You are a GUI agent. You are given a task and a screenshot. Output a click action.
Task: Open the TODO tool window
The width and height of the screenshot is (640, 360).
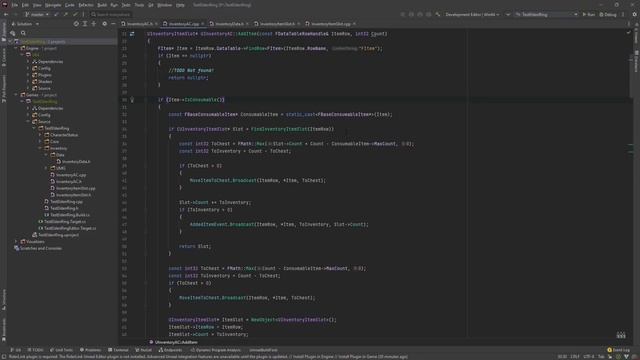[x=35, y=350]
